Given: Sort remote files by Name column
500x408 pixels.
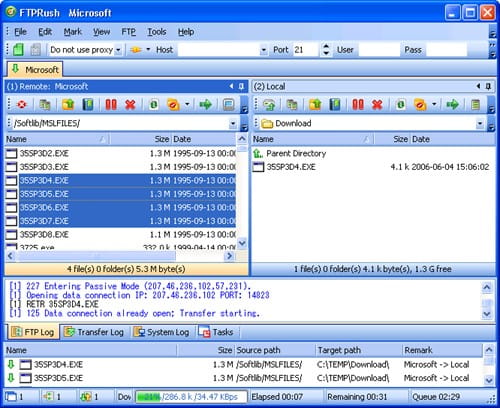Looking at the screenshot, I should [57, 139].
